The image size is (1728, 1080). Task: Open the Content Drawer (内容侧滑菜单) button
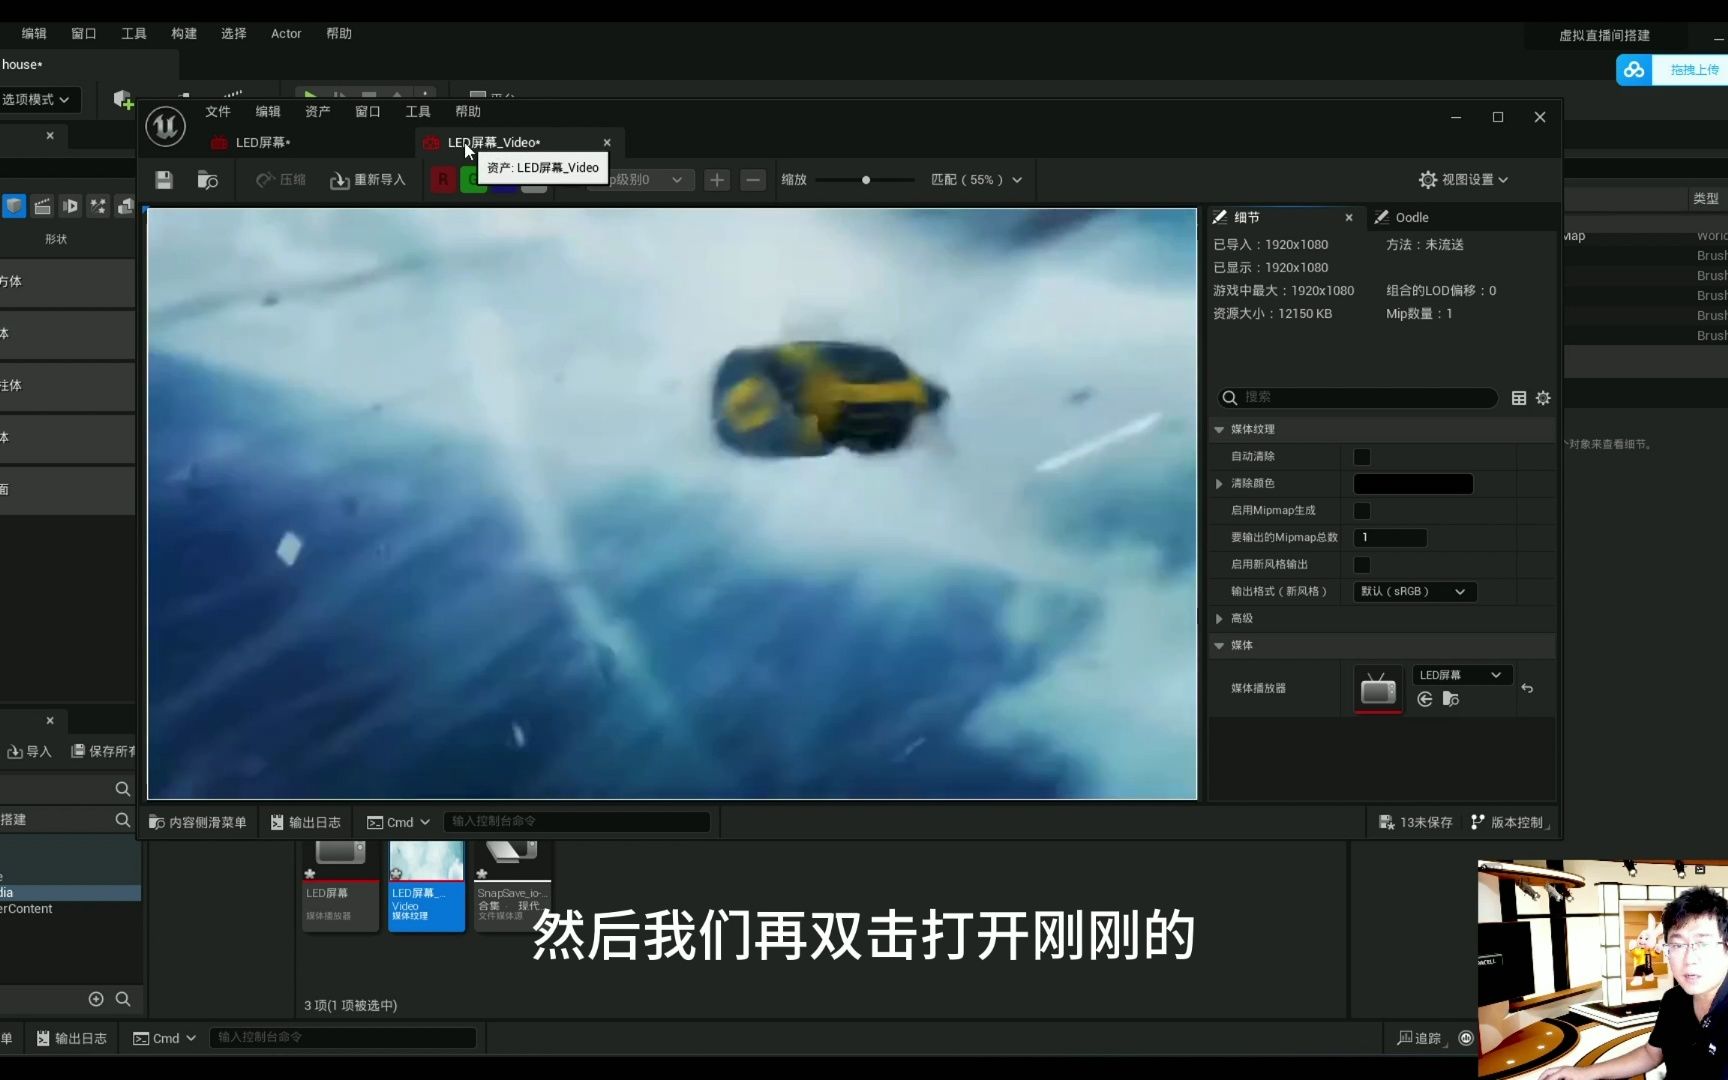tap(198, 822)
